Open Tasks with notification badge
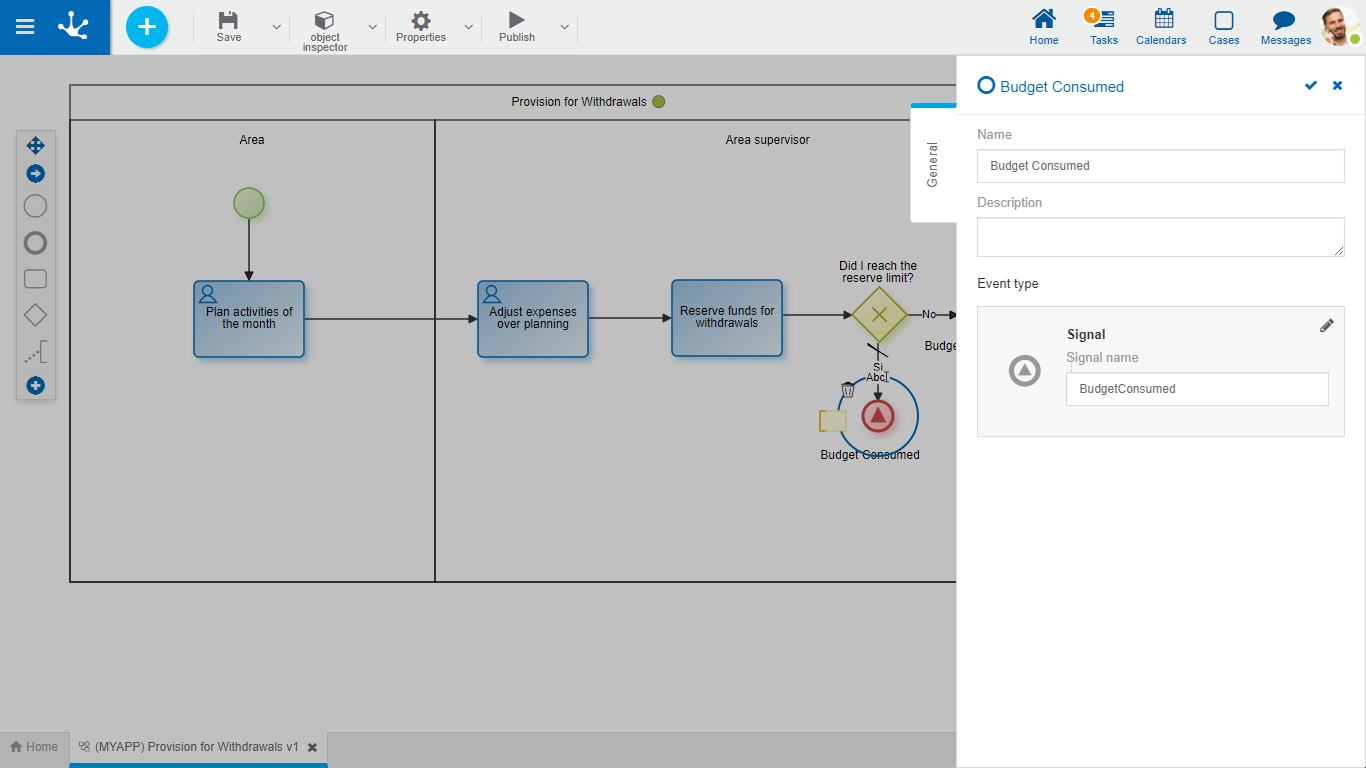 (1103, 27)
